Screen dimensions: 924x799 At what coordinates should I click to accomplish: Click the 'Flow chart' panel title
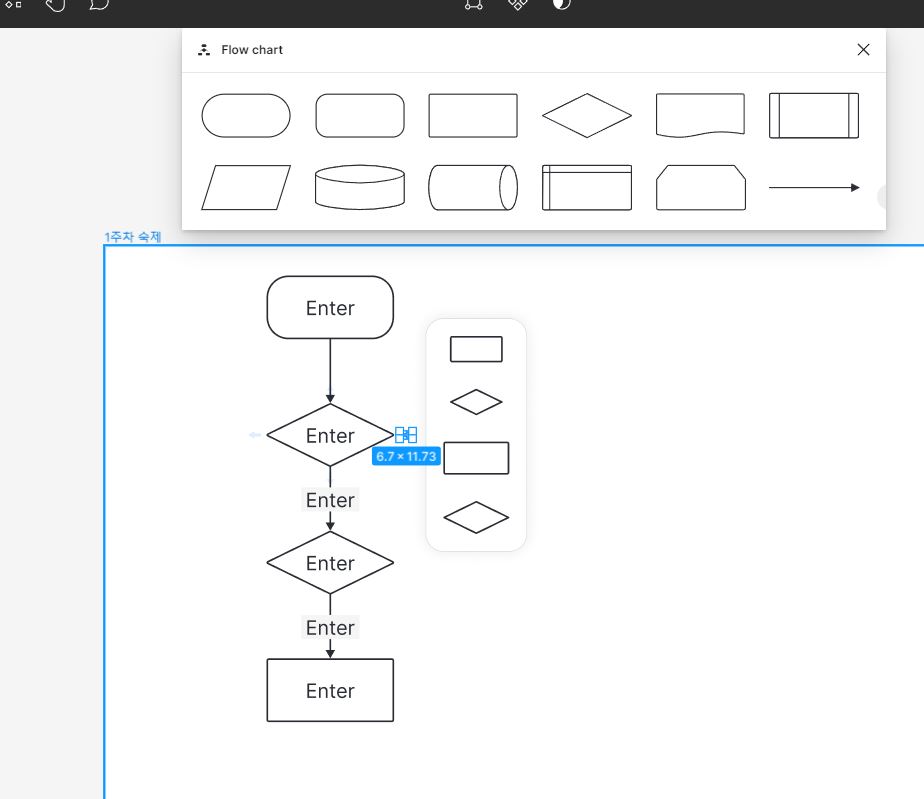pos(252,50)
